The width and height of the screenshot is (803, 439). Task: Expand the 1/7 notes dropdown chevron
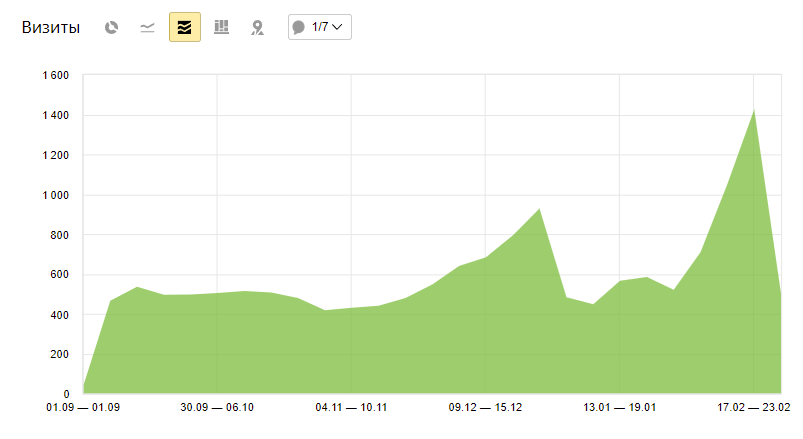[x=336, y=27]
